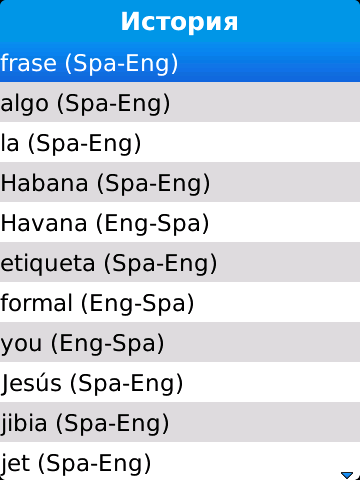
Task: Open the algo (Spa-Eng) entry
Action: 180,102
